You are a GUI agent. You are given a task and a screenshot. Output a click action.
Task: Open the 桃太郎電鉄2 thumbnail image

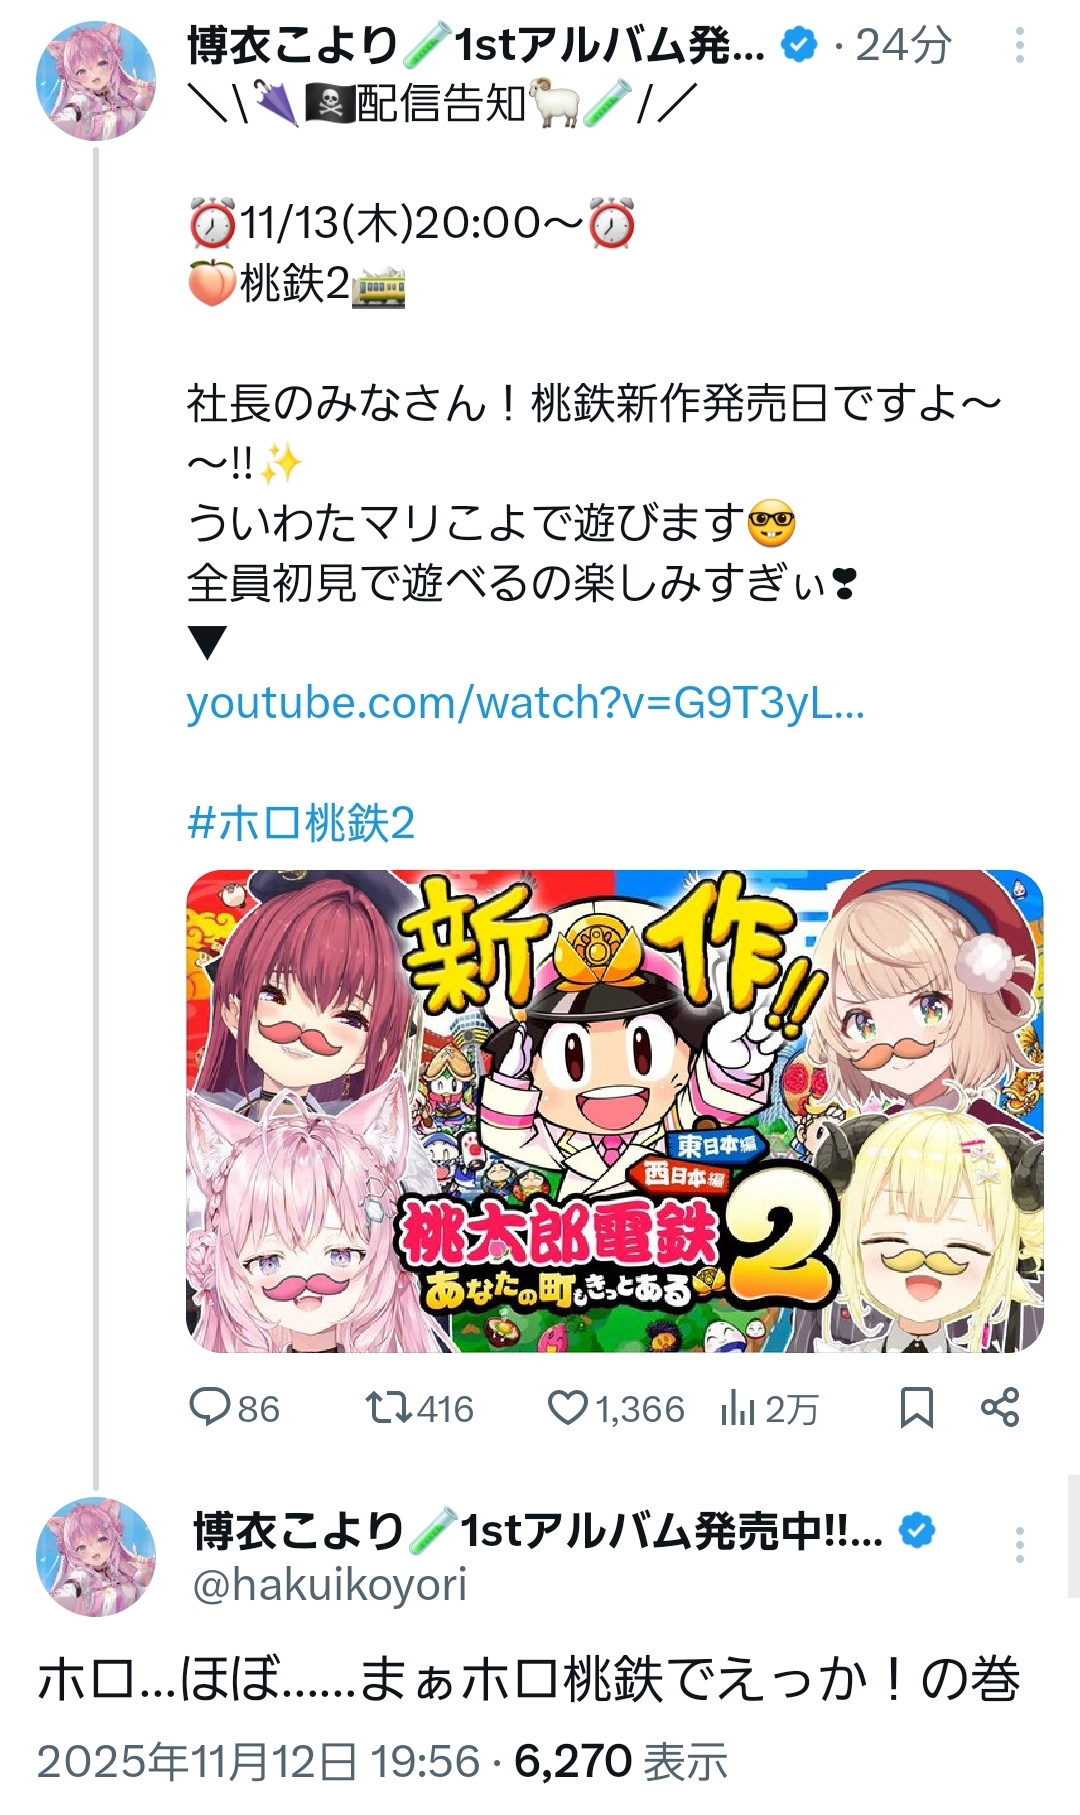[615, 1111]
